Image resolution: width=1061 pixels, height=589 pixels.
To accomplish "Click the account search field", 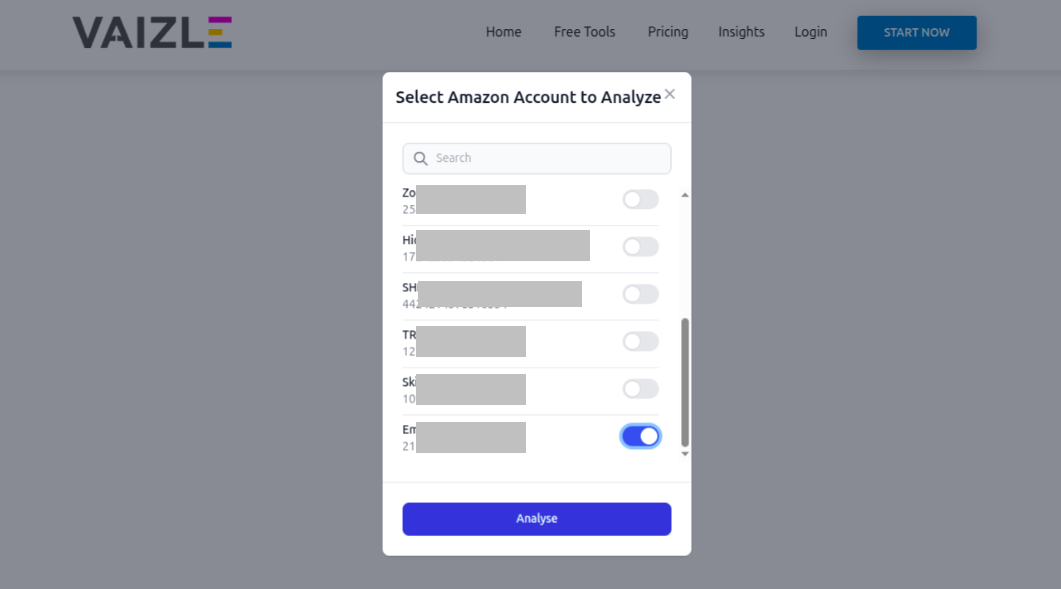I will 537,158.
